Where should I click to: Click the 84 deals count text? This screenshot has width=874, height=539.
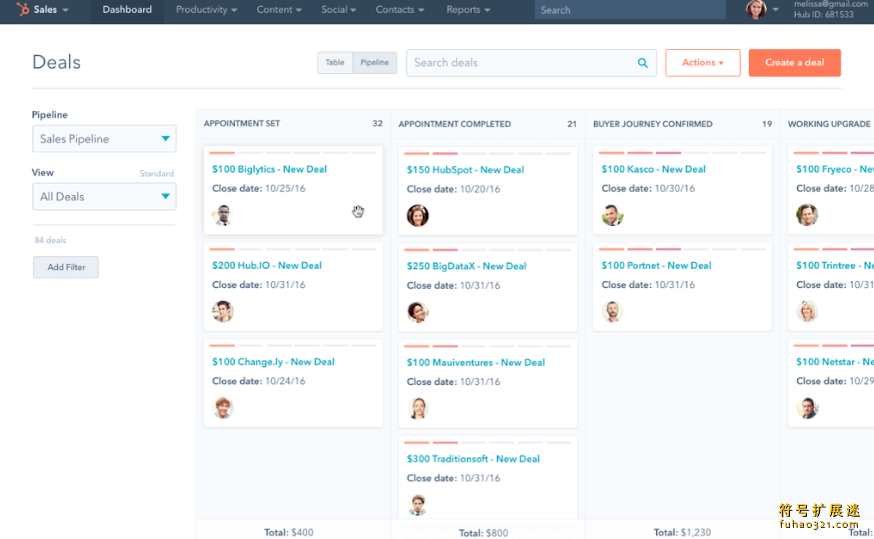tap(50, 240)
